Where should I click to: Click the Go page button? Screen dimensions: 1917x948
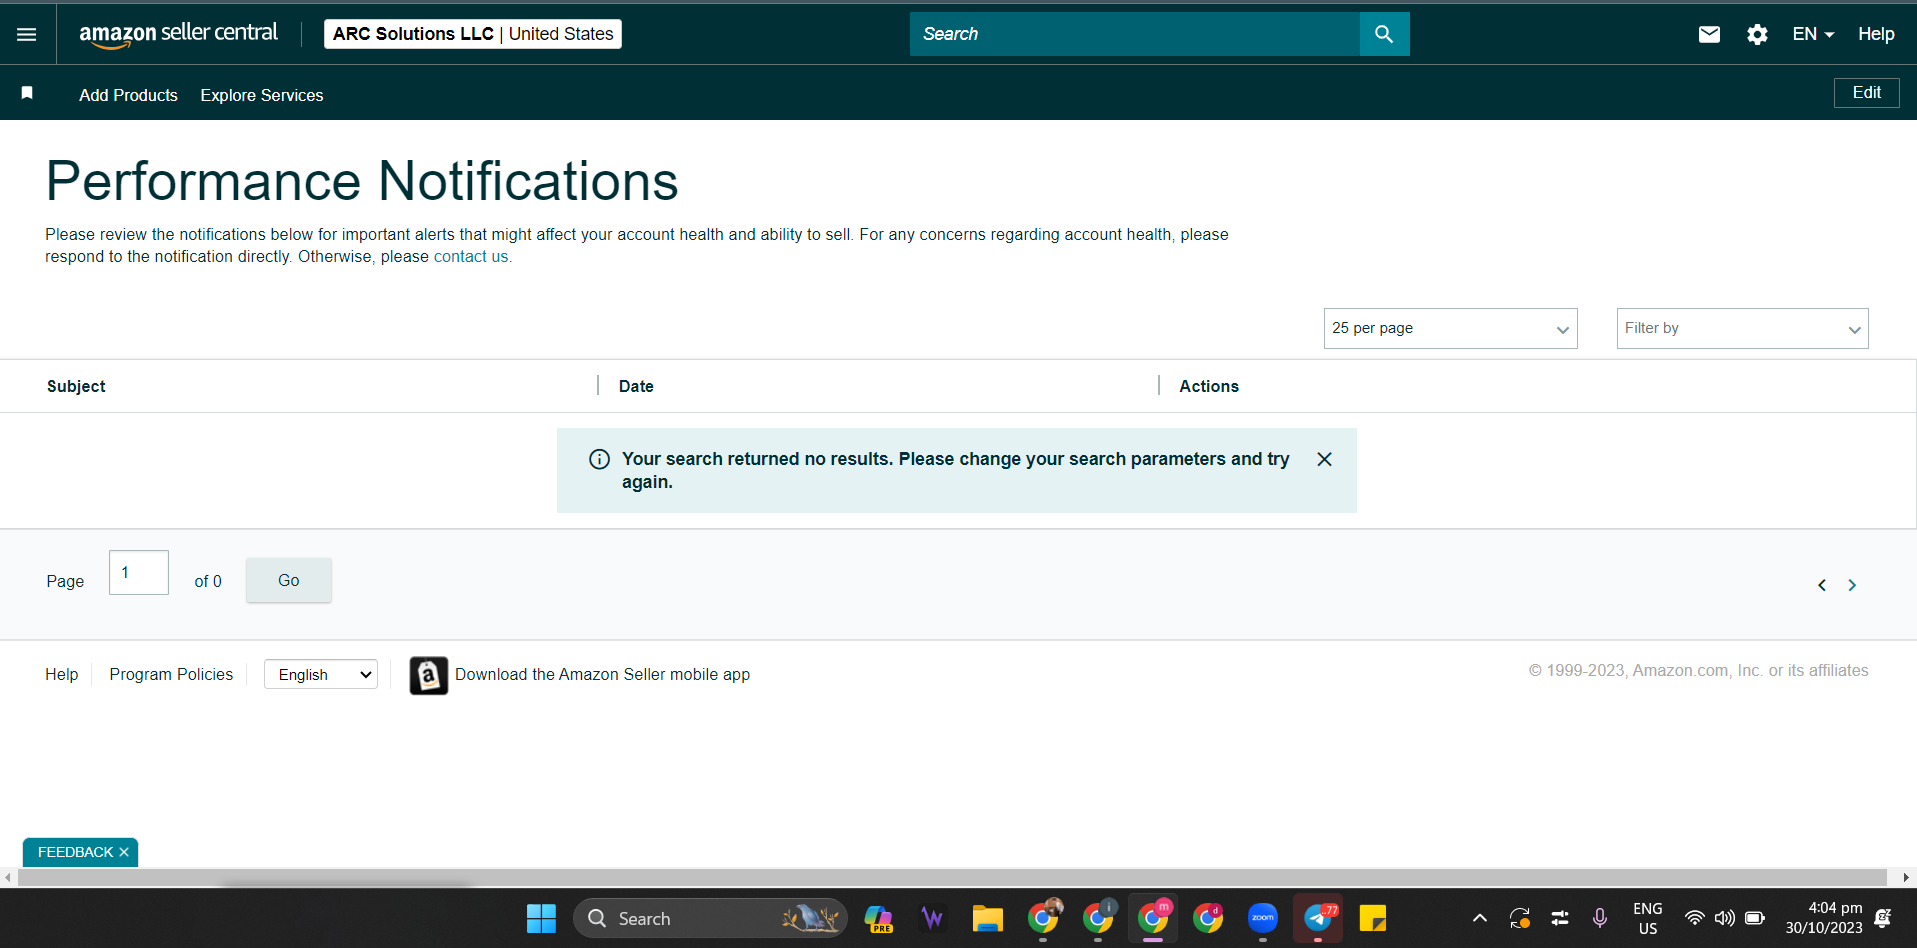289,580
